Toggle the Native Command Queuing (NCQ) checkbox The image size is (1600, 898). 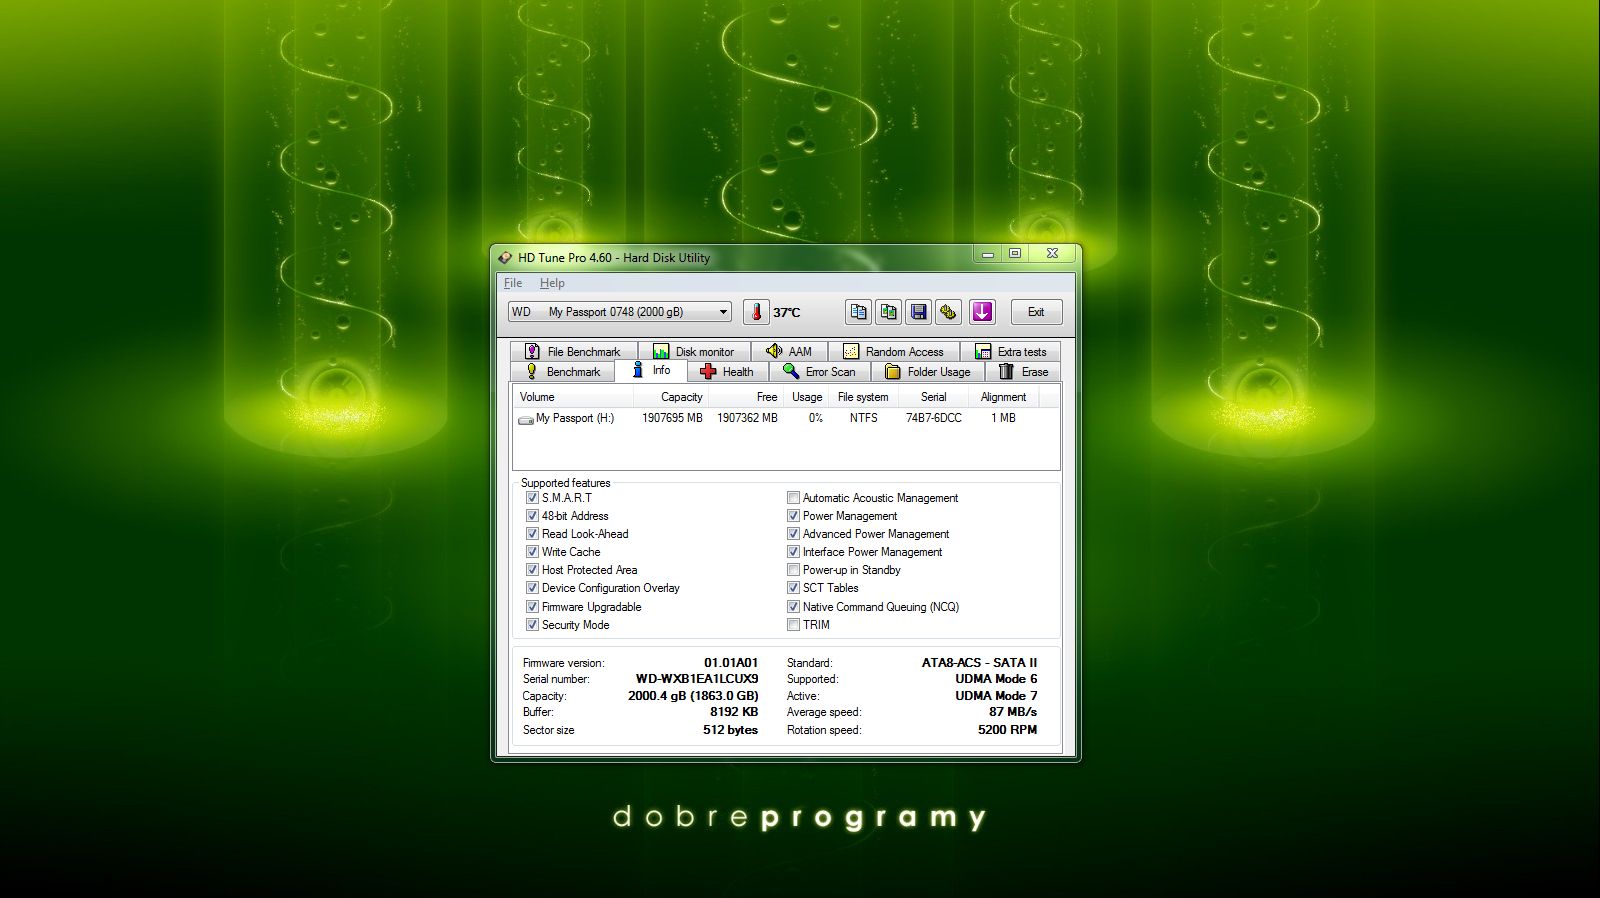[x=793, y=606]
